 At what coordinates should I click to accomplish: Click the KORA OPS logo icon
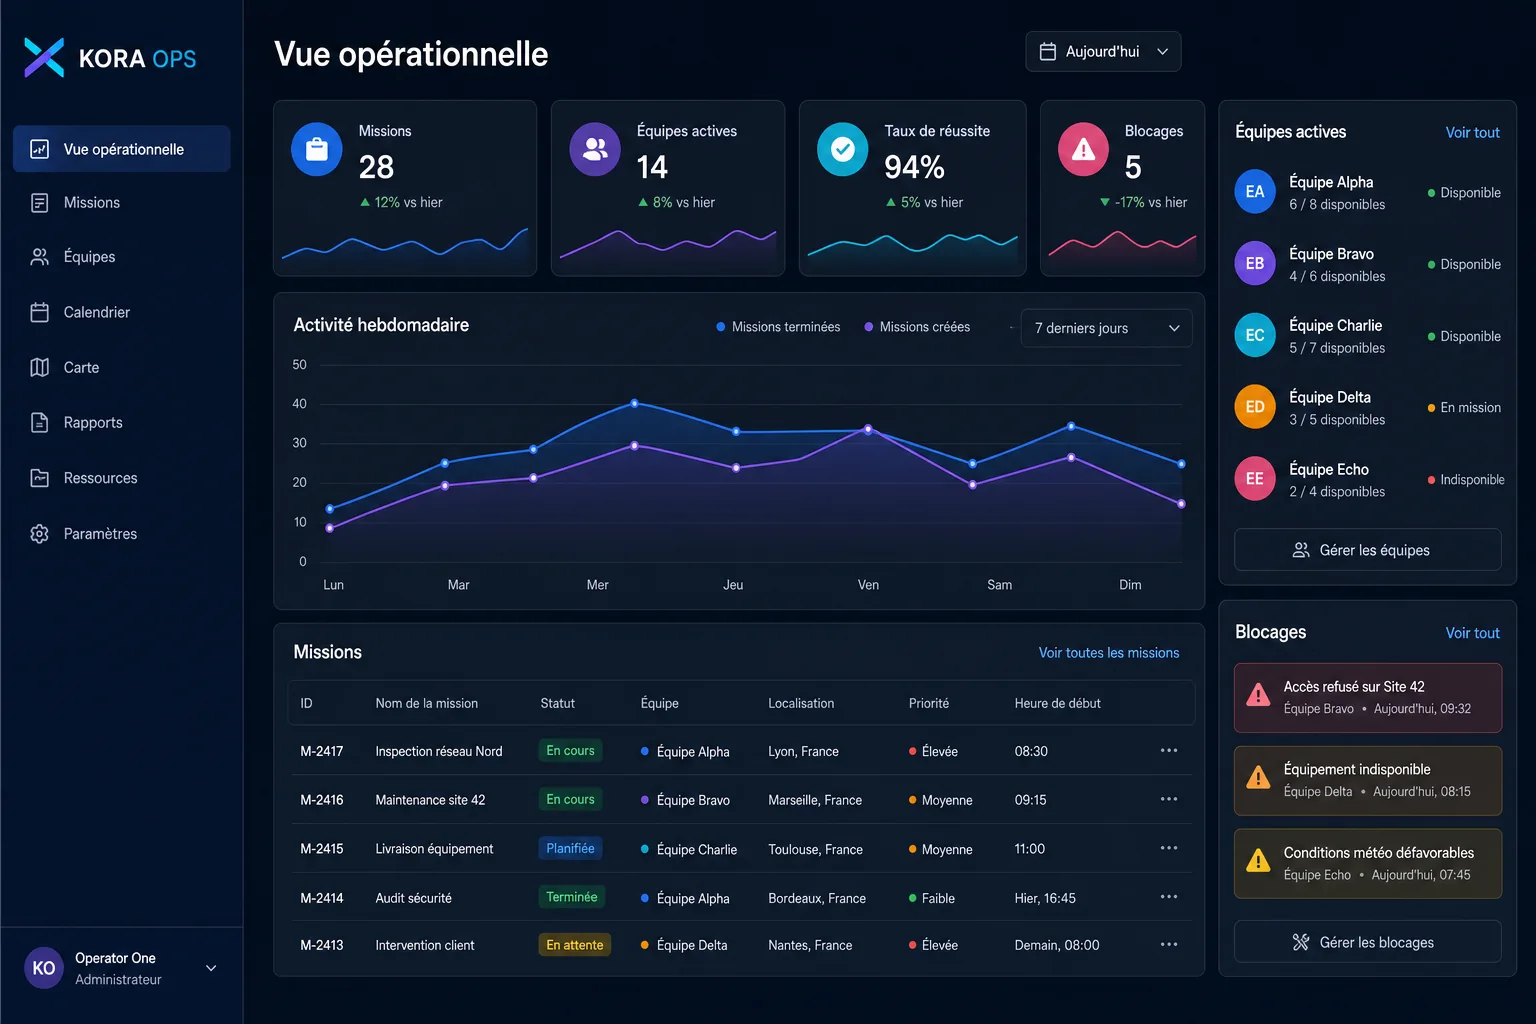tap(44, 58)
